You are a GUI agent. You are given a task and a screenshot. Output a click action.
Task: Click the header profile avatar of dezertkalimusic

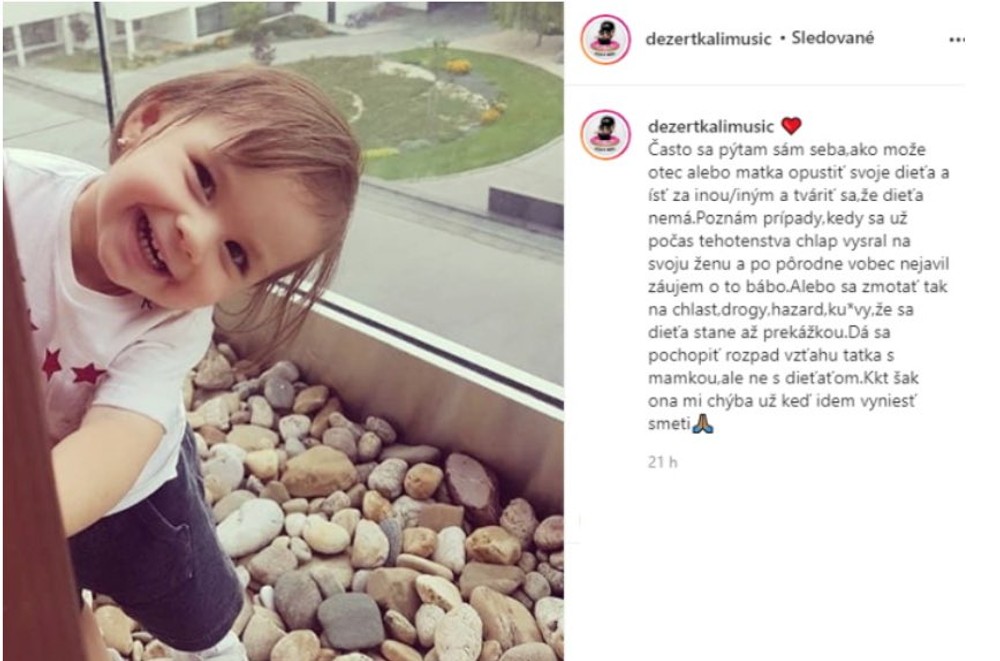pyautogui.click(x=605, y=40)
